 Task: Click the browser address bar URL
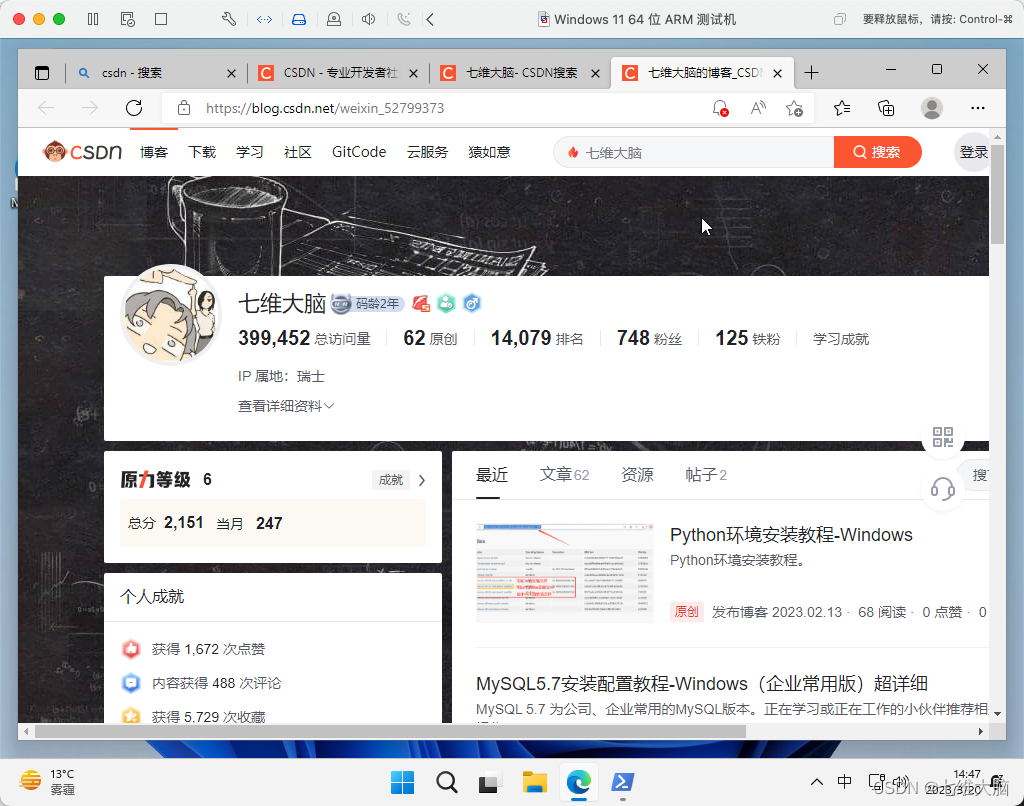325,108
